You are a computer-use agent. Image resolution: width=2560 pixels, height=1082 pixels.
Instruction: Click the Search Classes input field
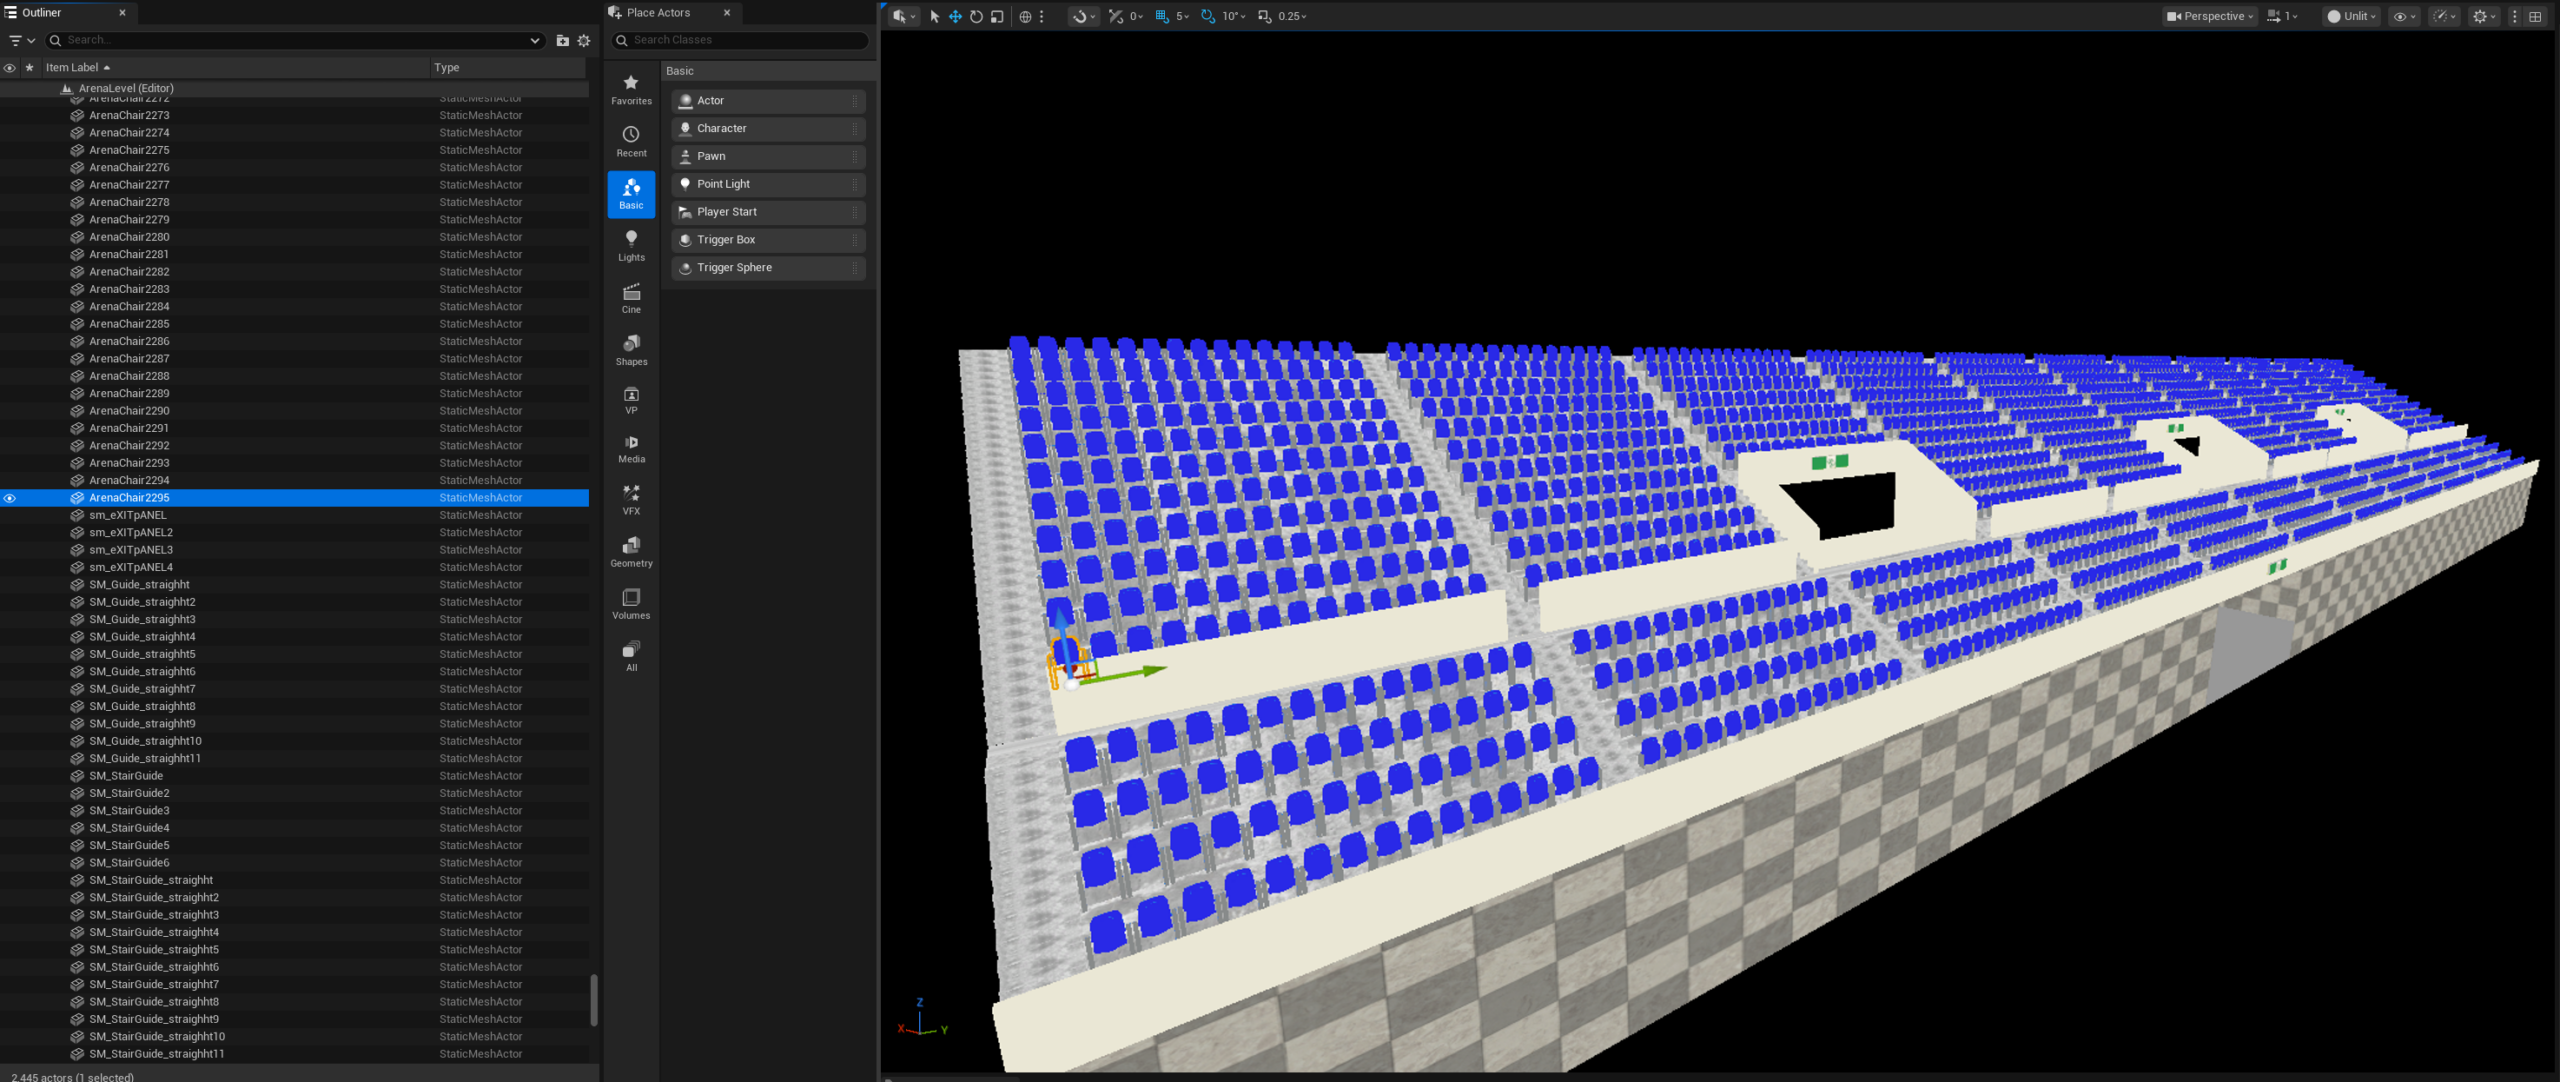pos(748,40)
